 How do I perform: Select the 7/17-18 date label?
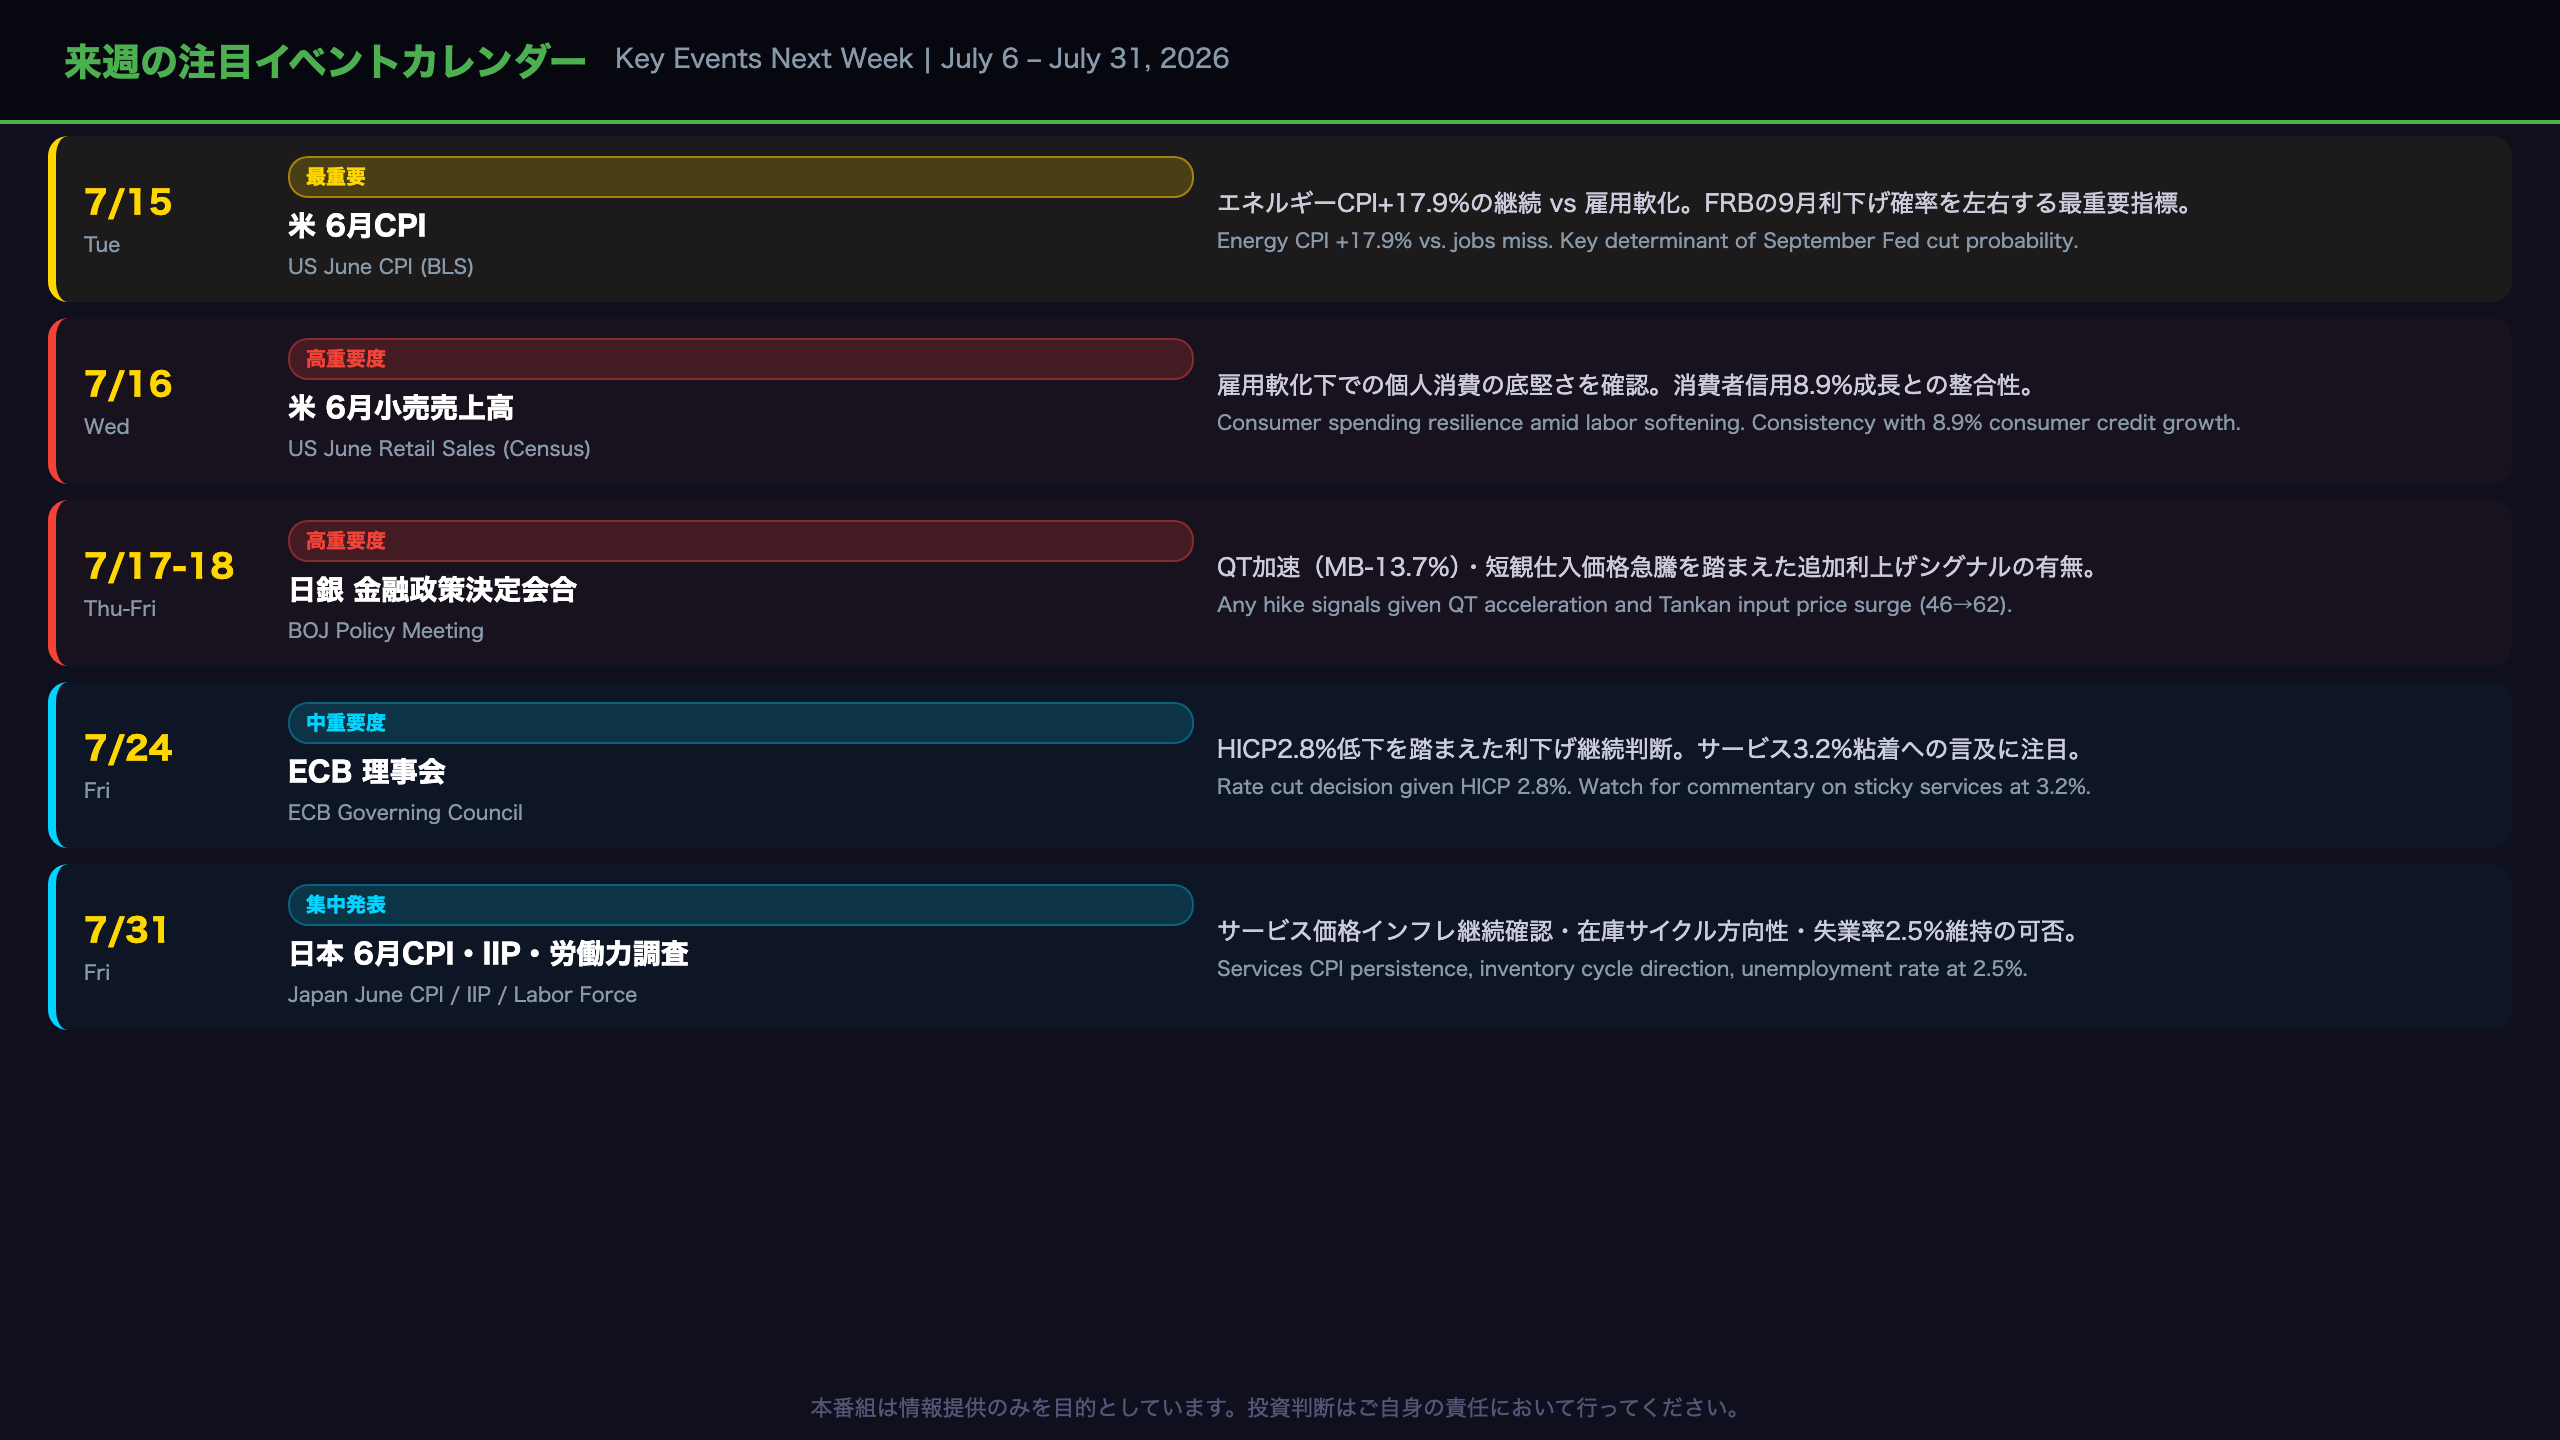(159, 566)
